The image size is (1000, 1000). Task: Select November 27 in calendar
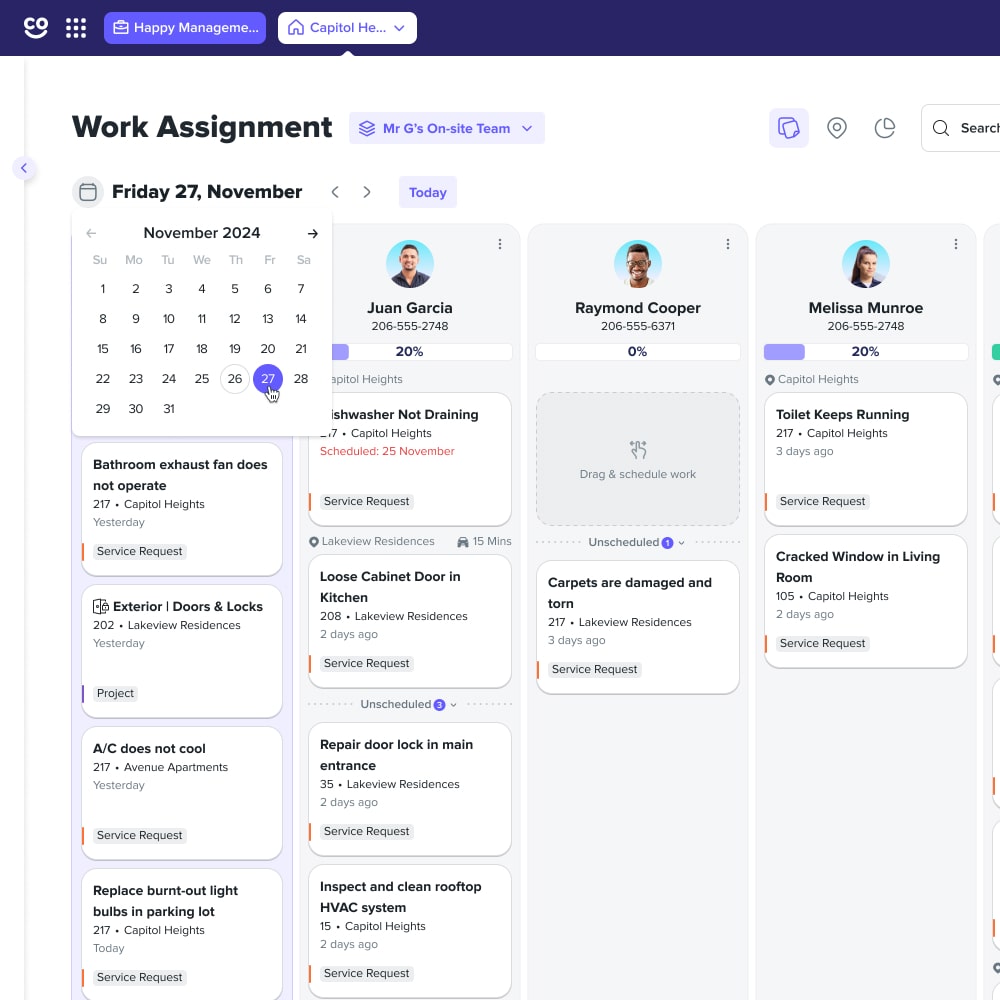(x=268, y=379)
